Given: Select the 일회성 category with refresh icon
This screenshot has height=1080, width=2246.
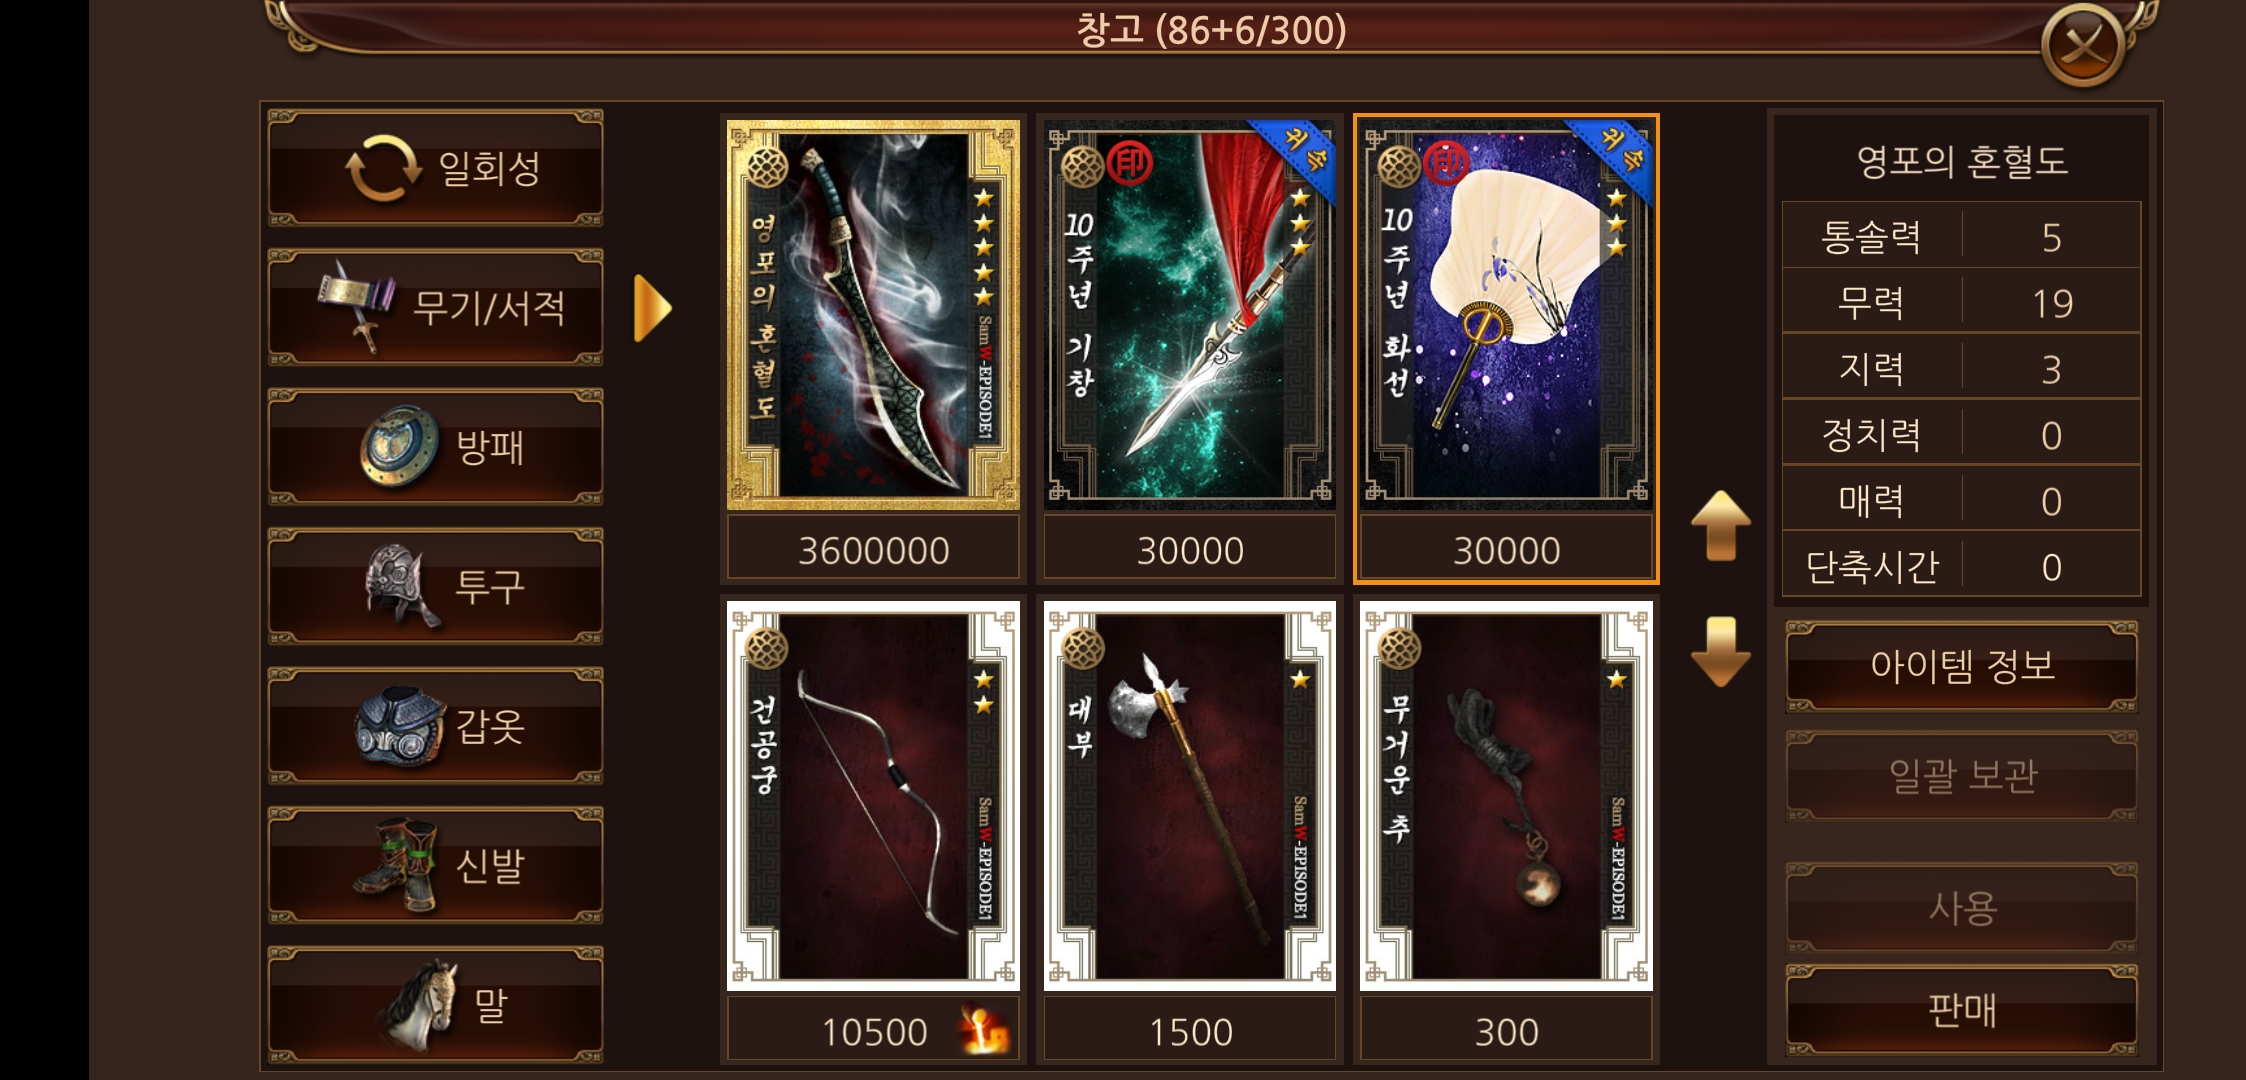Looking at the screenshot, I should 435,168.
